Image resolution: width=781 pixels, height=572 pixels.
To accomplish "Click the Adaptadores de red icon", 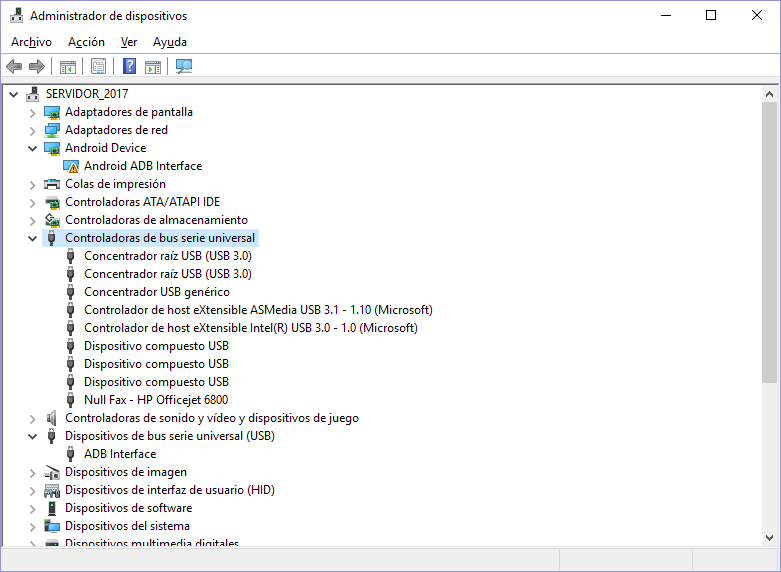I will pos(52,130).
